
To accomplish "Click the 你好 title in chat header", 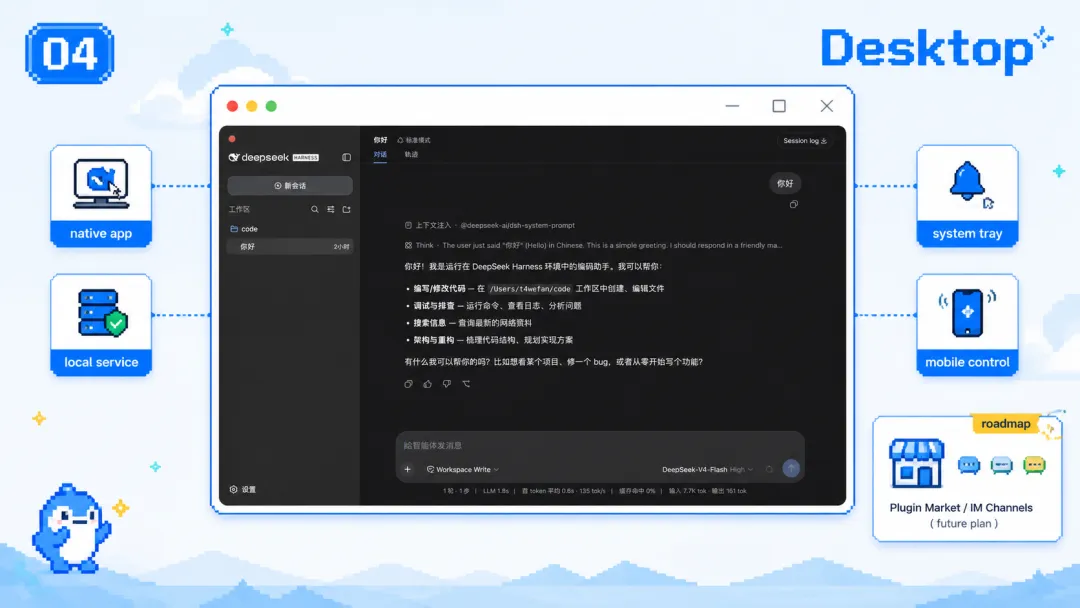I will tap(380, 140).
